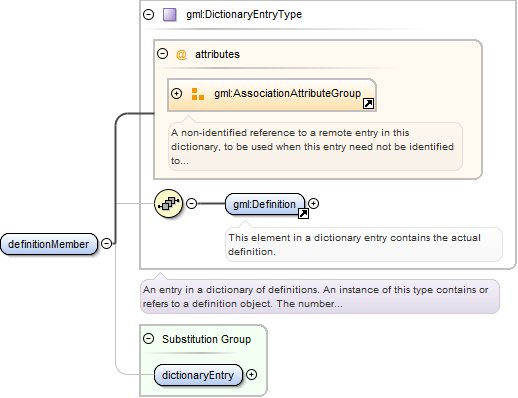Viewport: 518px width, 398px height.
Task: Select the purple complex type icon
Action: pos(169,15)
